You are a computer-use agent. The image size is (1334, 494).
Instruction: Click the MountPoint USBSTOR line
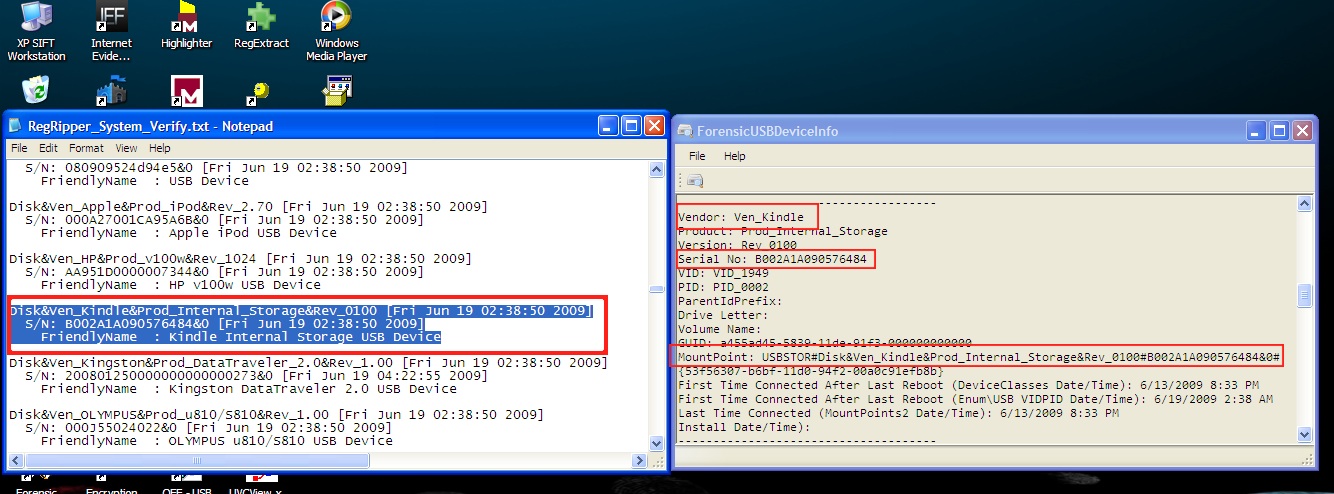pos(980,357)
